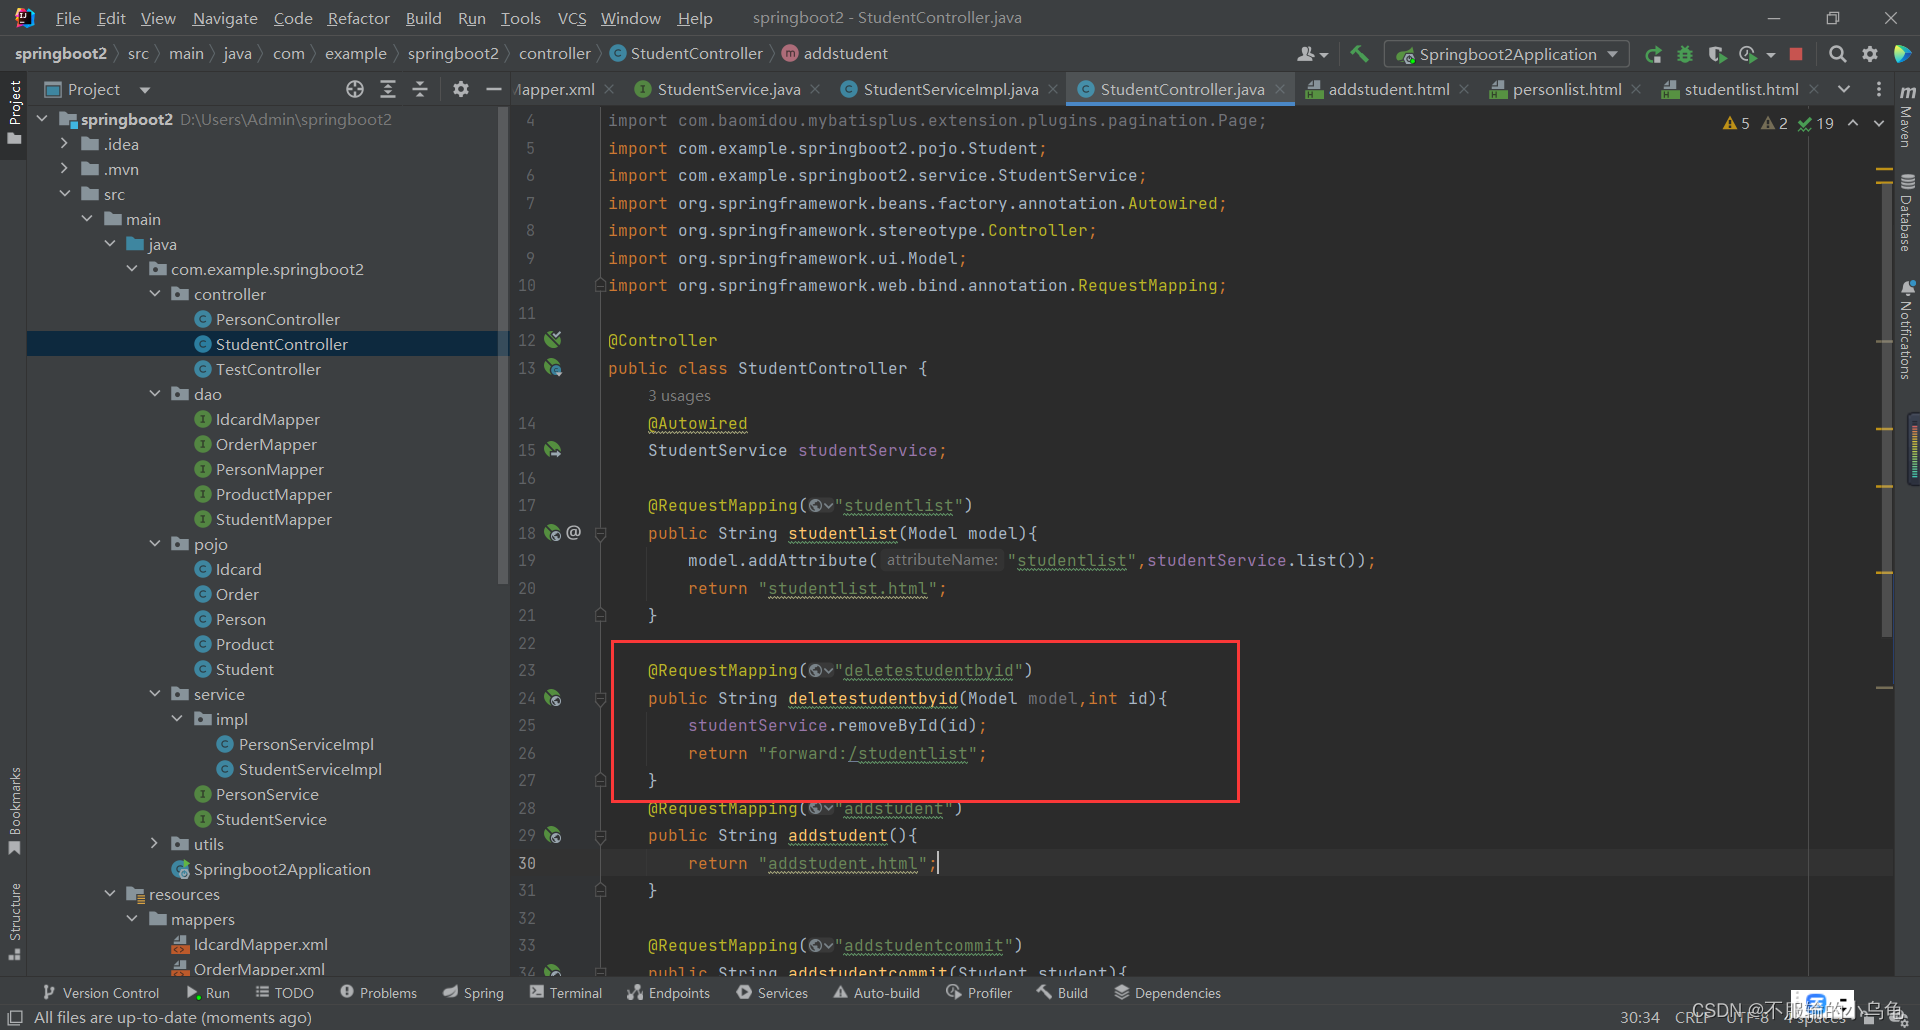Open the Refactor menu
The height and width of the screenshot is (1030, 1920).
(358, 18)
